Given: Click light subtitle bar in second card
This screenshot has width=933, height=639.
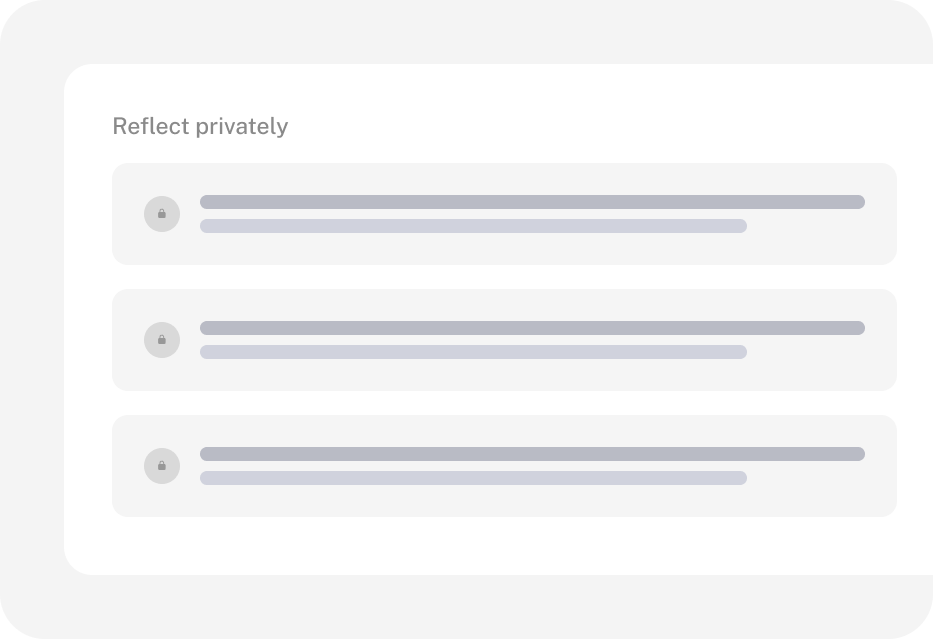Looking at the screenshot, I should pos(474,352).
